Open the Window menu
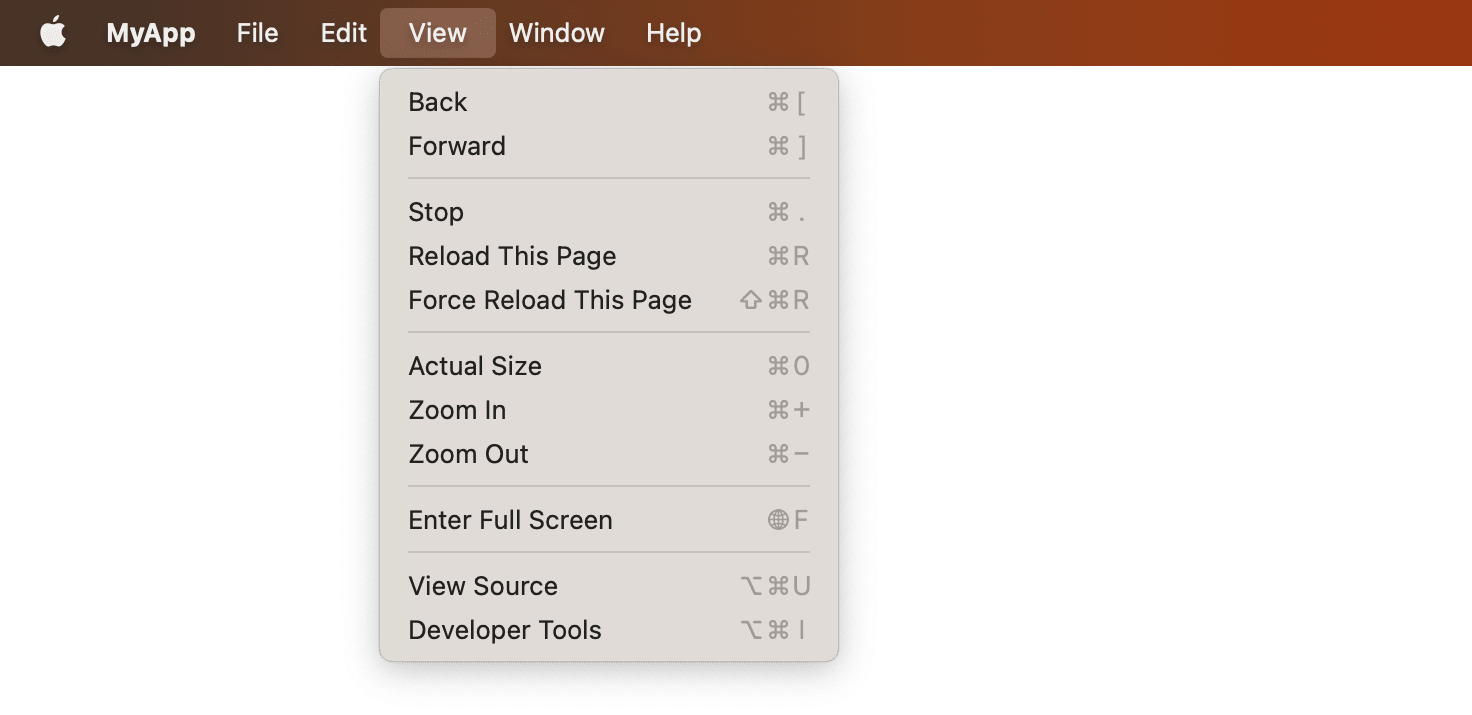 (556, 32)
